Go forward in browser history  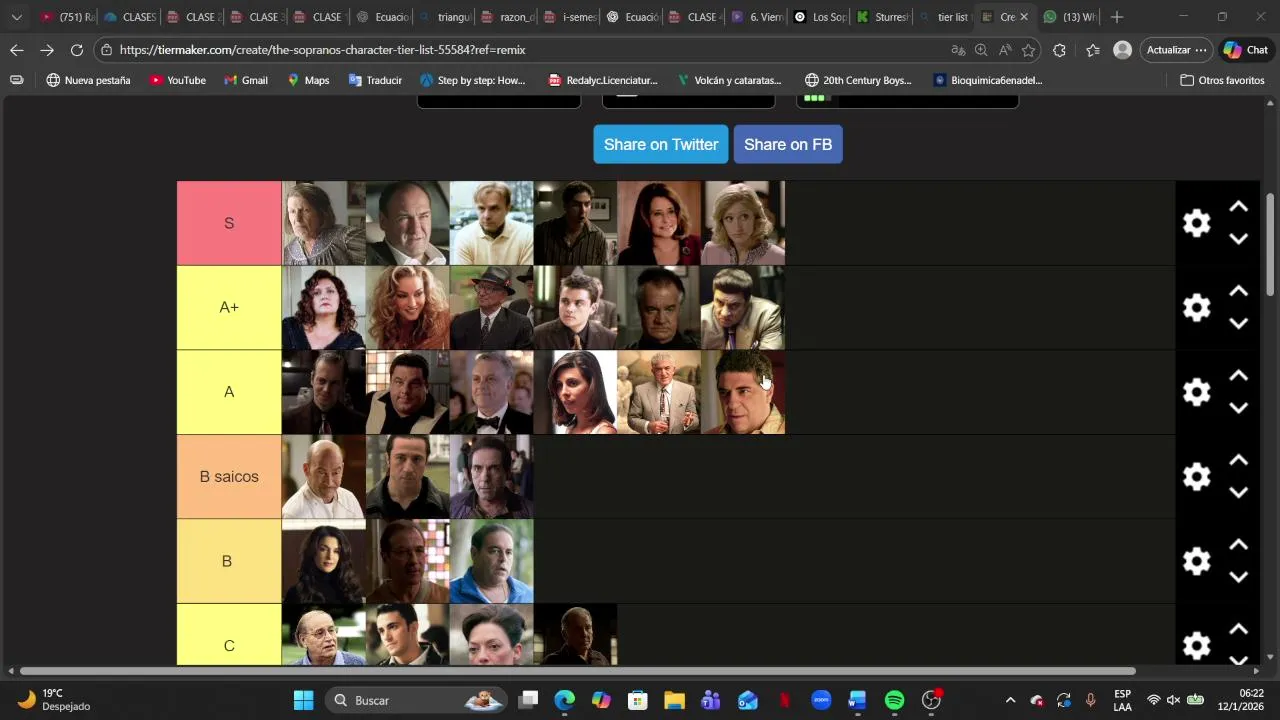click(x=47, y=50)
